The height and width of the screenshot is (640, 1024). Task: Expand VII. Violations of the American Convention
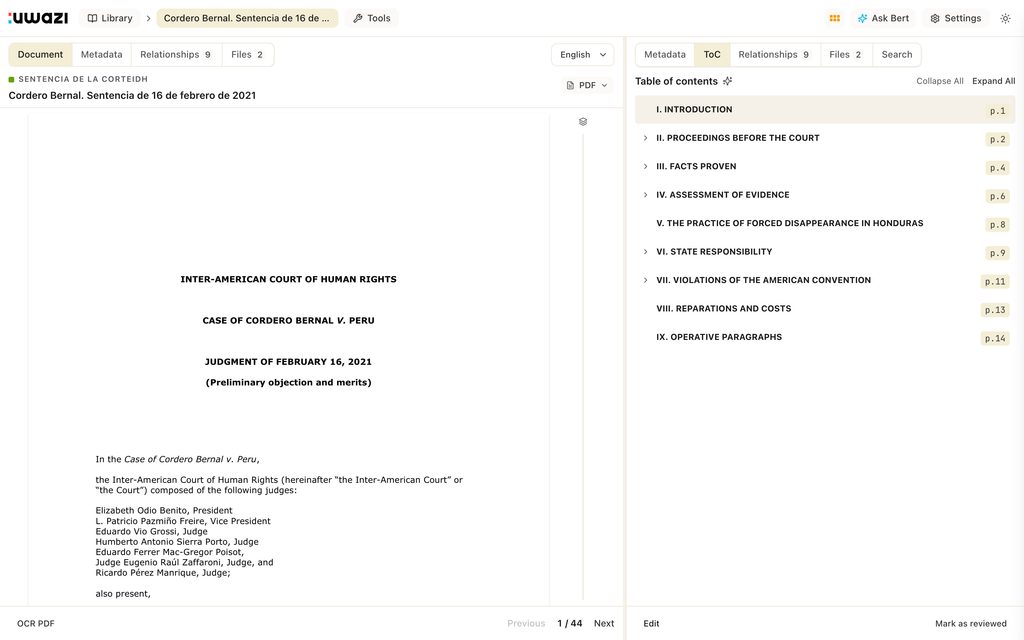(x=645, y=280)
